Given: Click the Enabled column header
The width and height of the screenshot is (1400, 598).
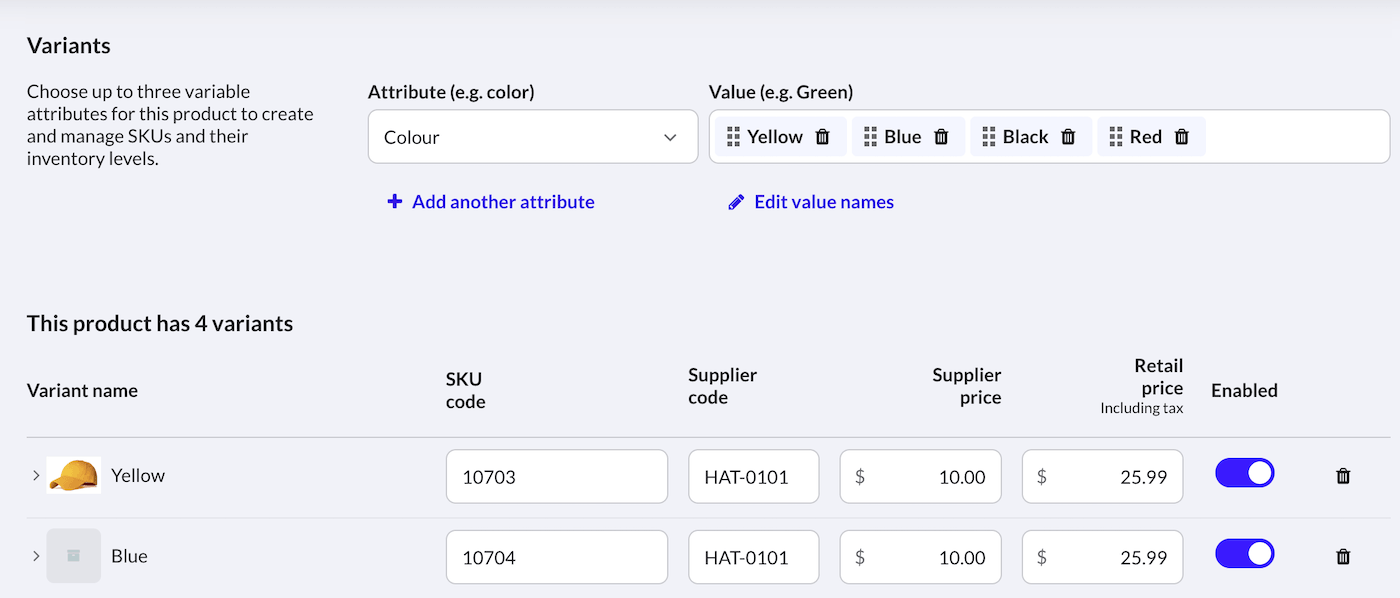Looking at the screenshot, I should pos(1244,391).
